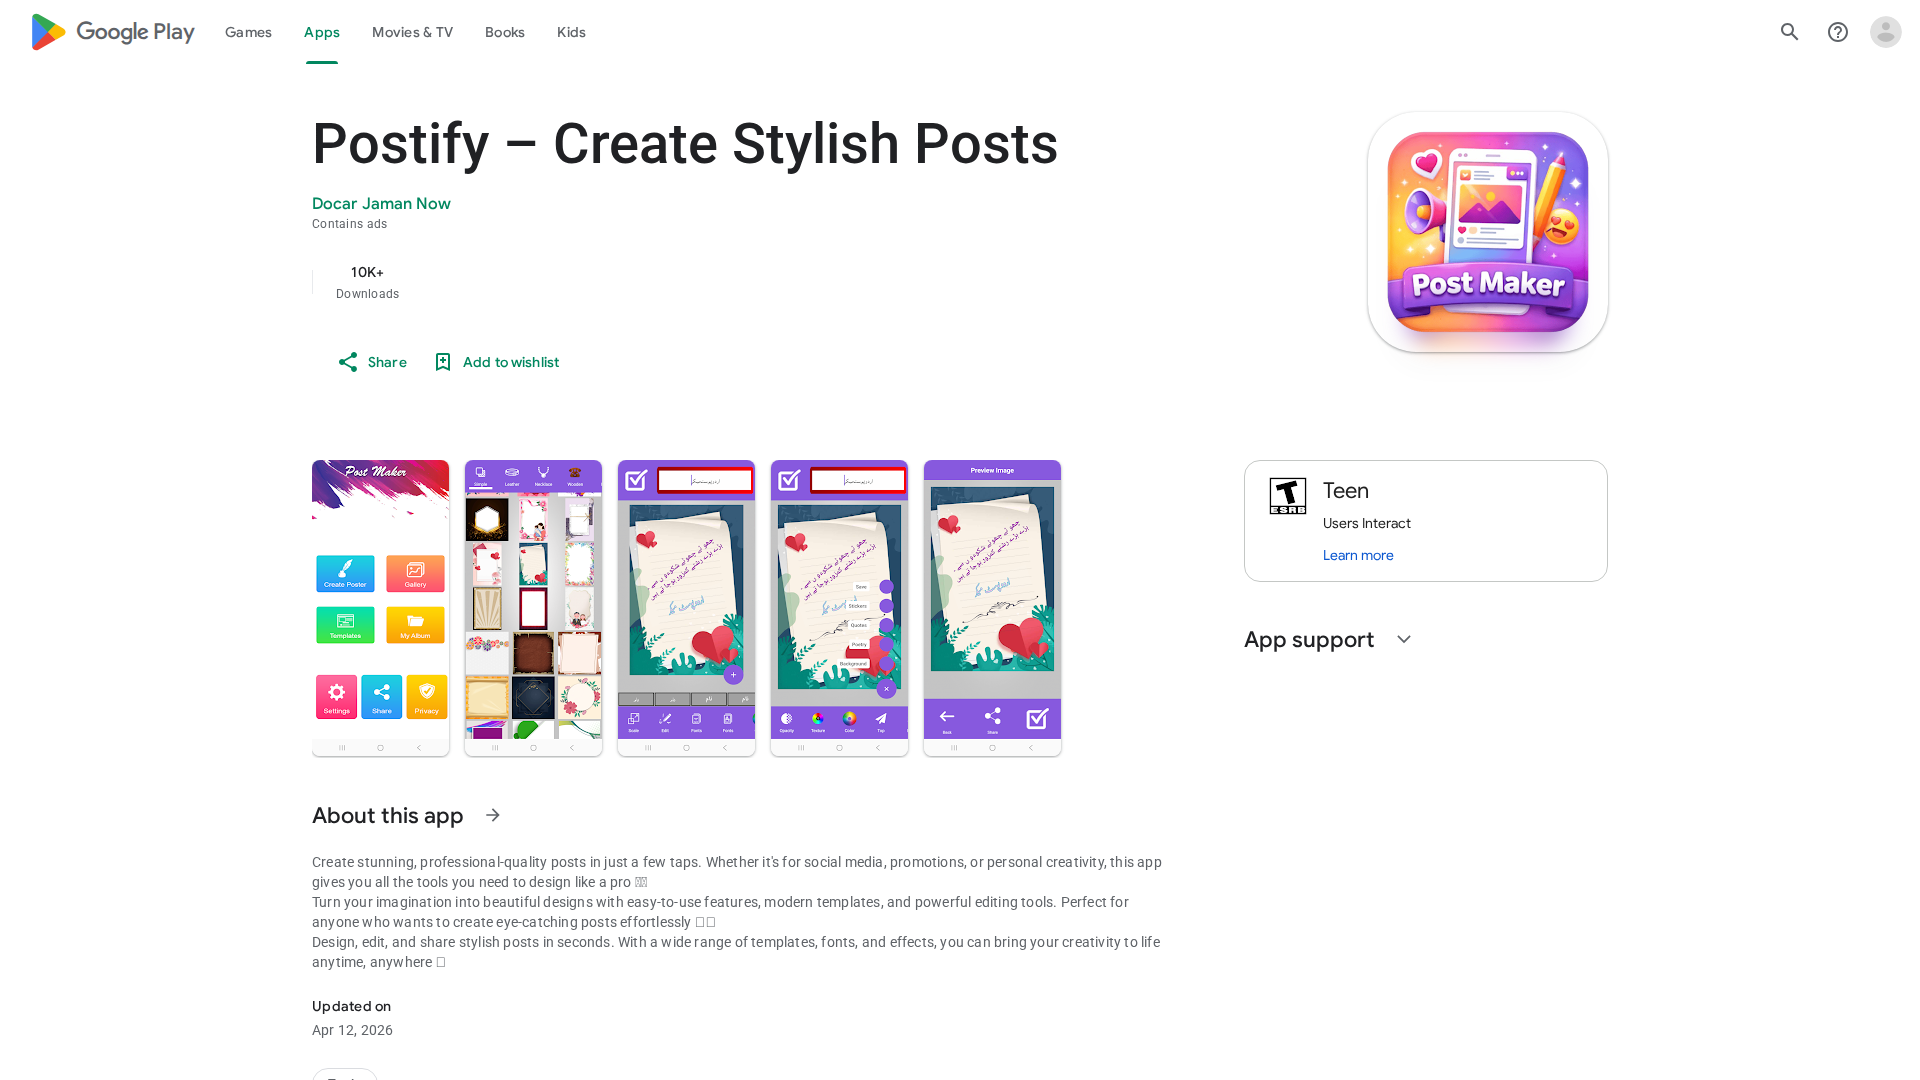Switch to the Movies & TV tab
The image size is (1920, 1080).
(412, 32)
